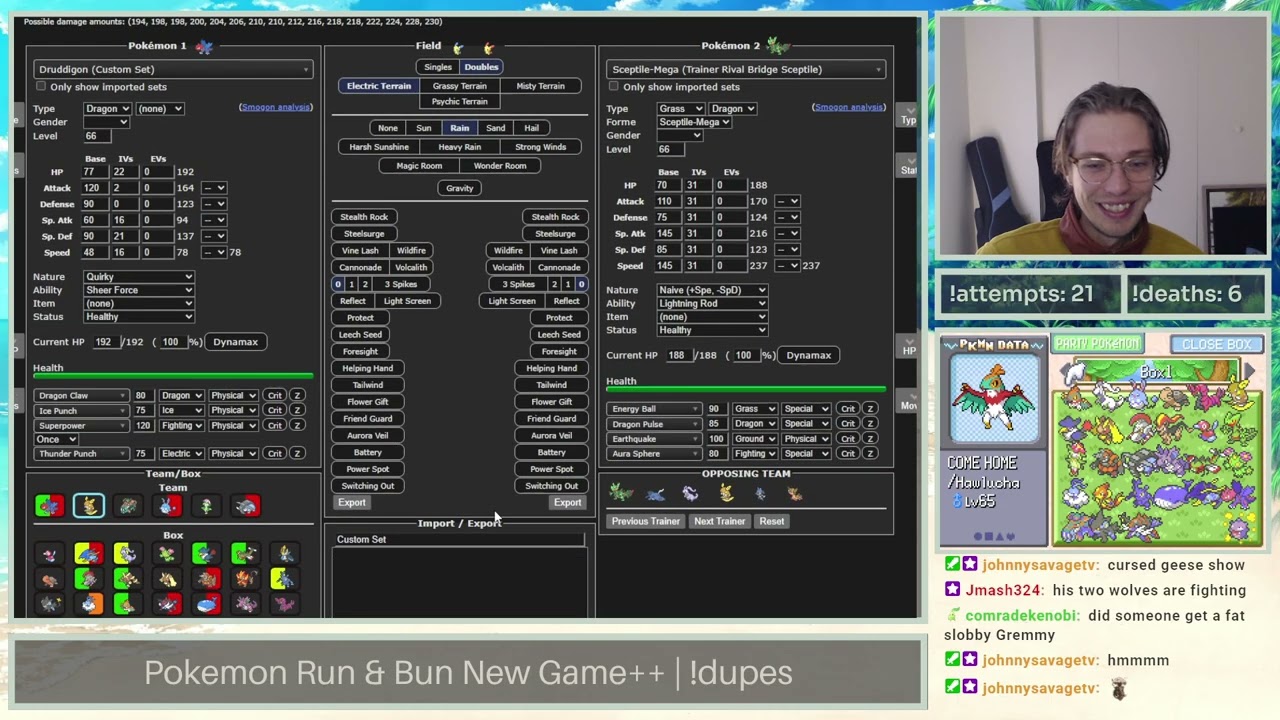Image resolution: width=1280 pixels, height=720 pixels.
Task: Select last orange Pokémon in Opposing Team
Action: (x=796, y=493)
